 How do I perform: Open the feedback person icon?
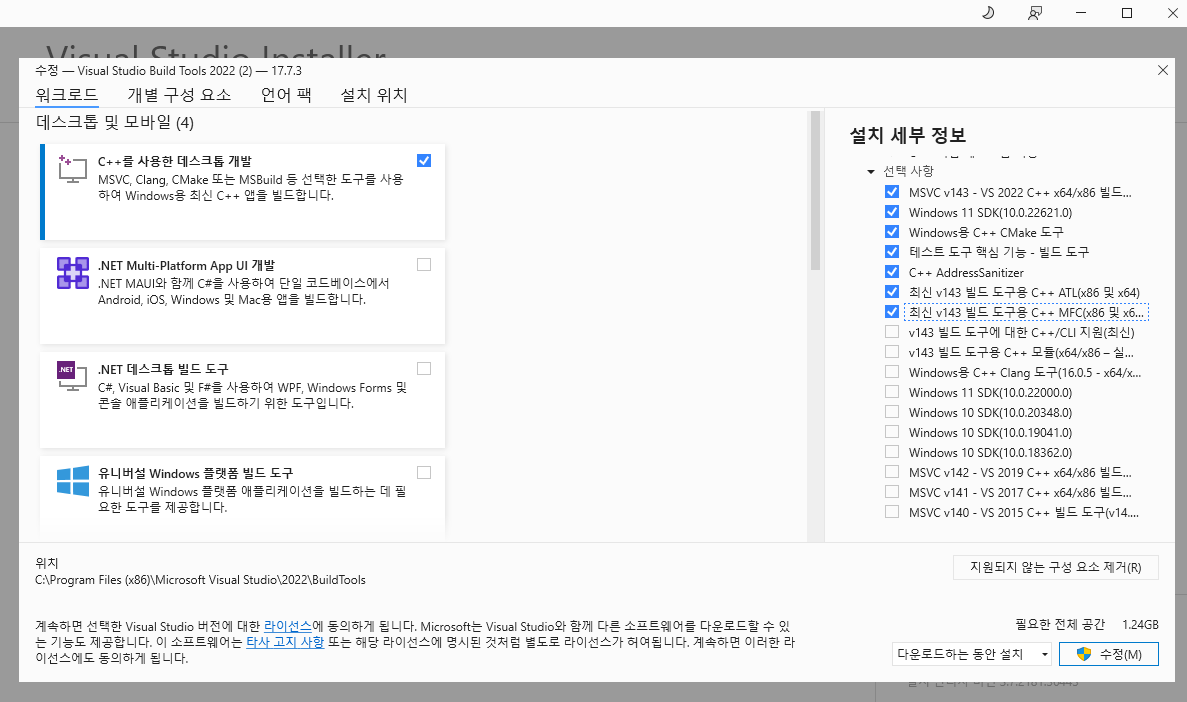pyautogui.click(x=1034, y=13)
